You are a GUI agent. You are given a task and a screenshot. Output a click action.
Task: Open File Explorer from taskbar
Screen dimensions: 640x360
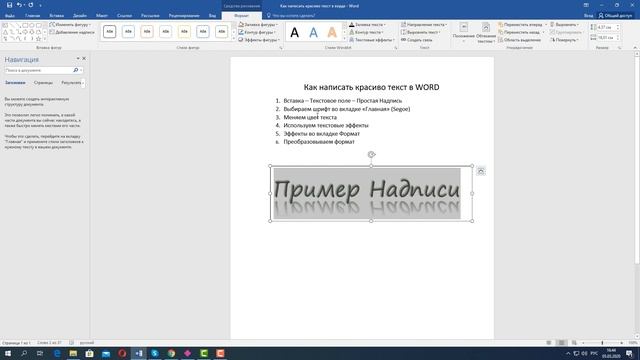(73, 353)
